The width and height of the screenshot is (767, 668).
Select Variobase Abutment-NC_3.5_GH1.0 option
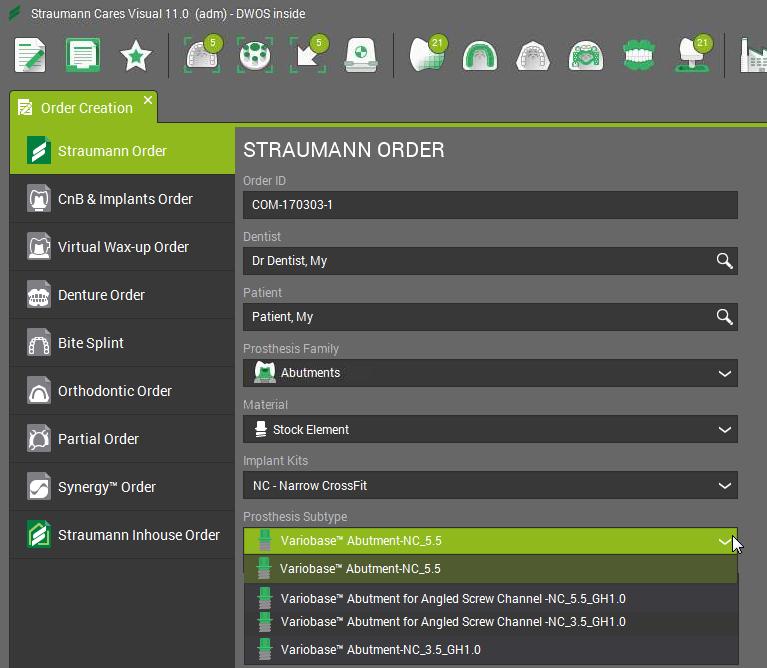pyautogui.click(x=490, y=649)
